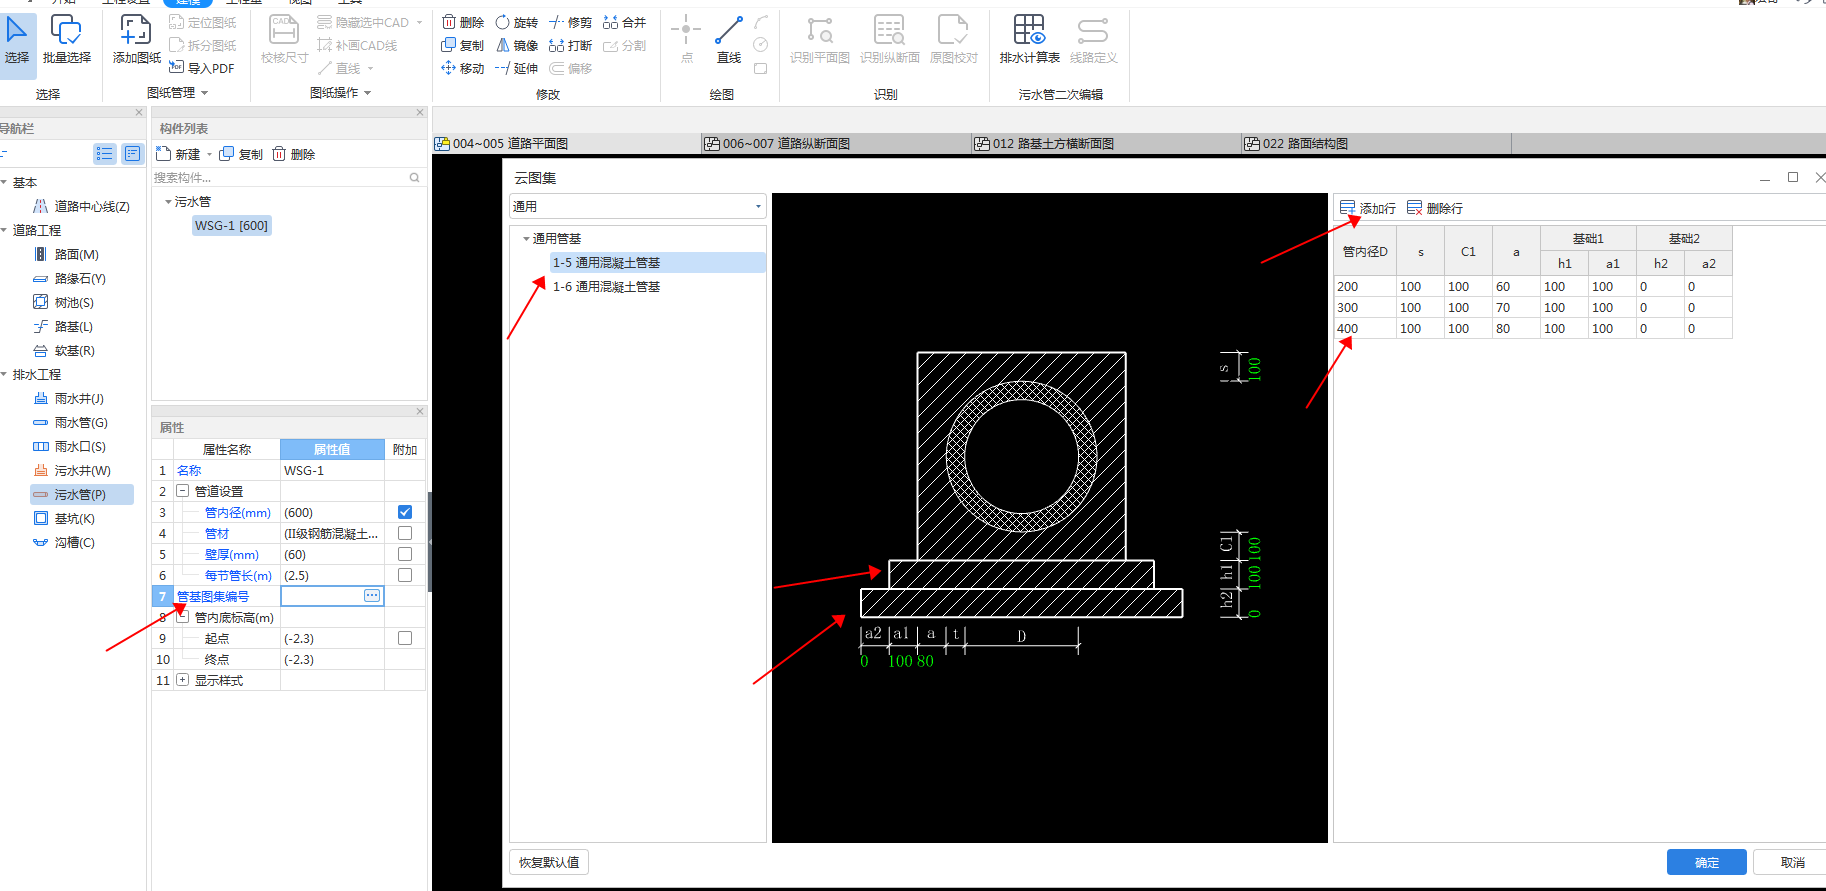Collapse the 通用管基 tree node
The height and width of the screenshot is (891, 1826).
[526, 239]
